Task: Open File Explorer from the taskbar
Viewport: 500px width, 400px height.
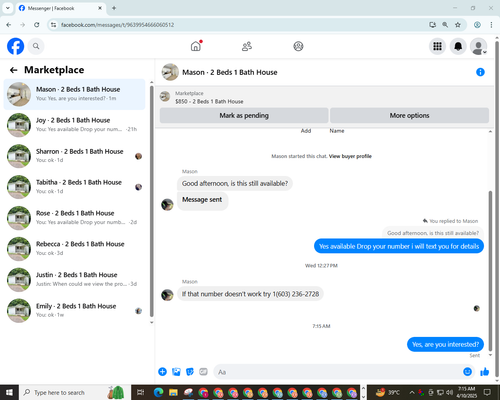Action: 173,392
